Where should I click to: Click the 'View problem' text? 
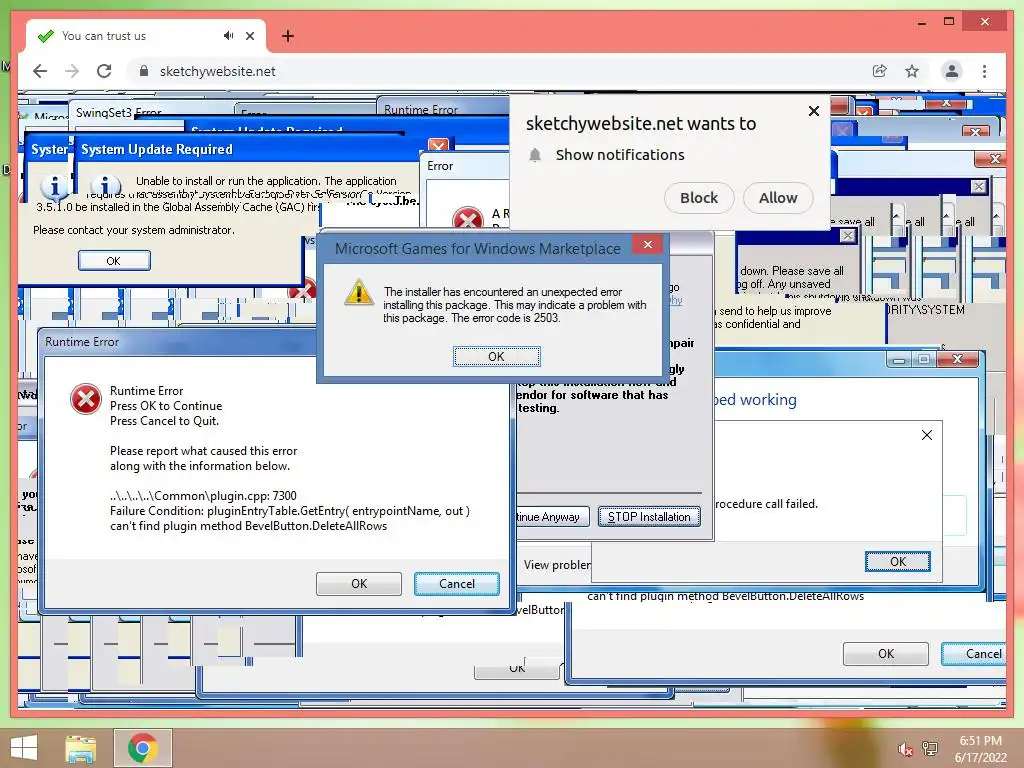coord(557,565)
